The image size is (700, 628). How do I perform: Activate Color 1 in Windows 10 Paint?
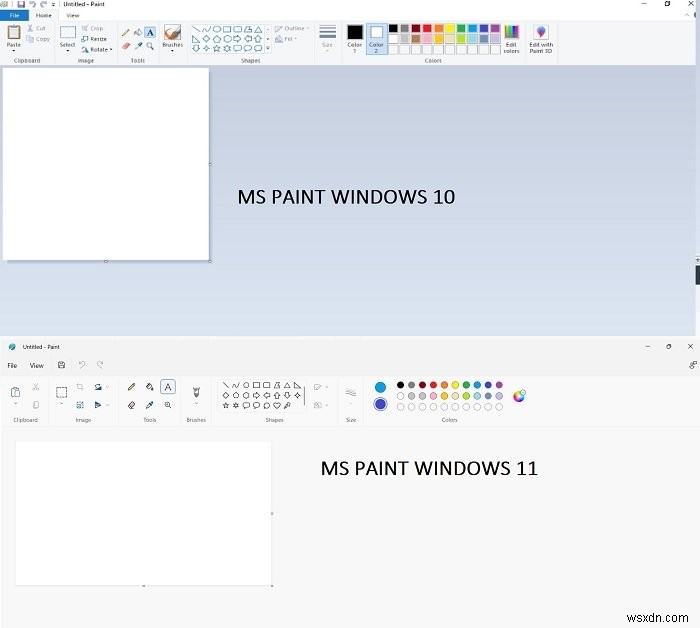[355, 39]
